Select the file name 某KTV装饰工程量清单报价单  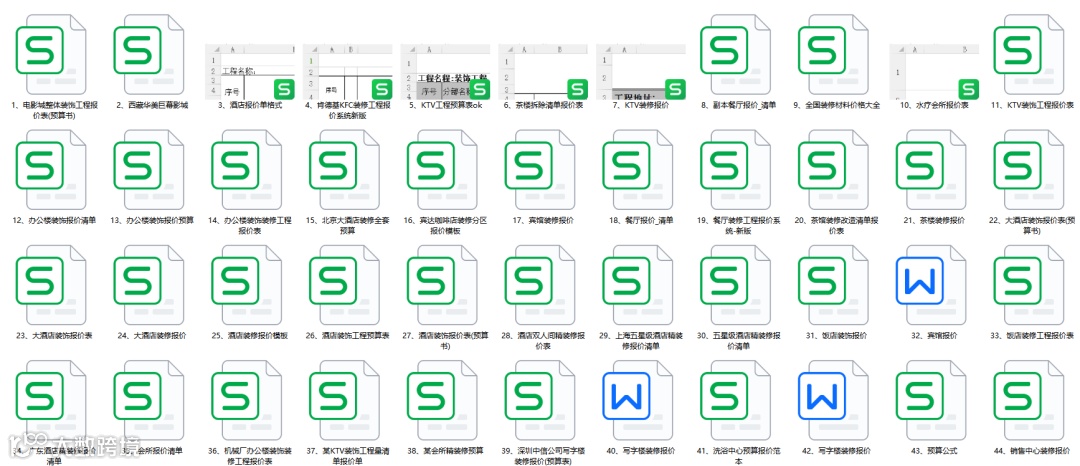coord(347,456)
